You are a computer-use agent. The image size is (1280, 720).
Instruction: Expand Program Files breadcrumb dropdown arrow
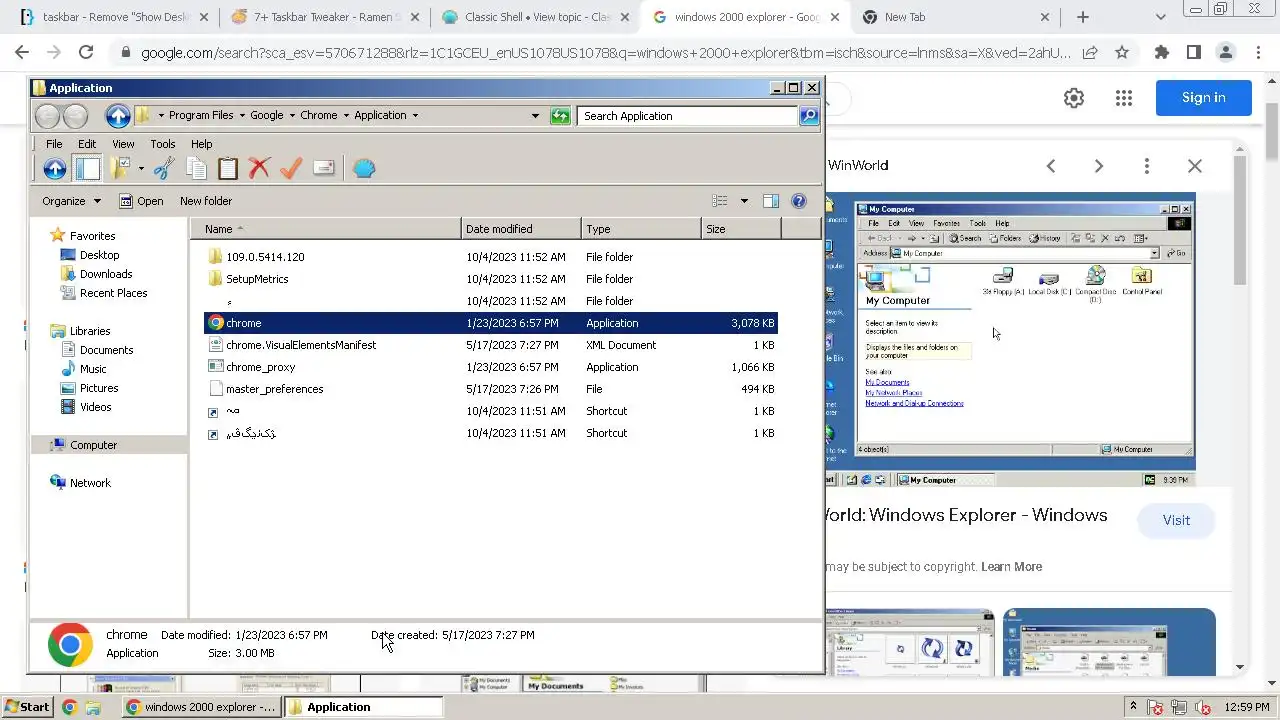240,116
